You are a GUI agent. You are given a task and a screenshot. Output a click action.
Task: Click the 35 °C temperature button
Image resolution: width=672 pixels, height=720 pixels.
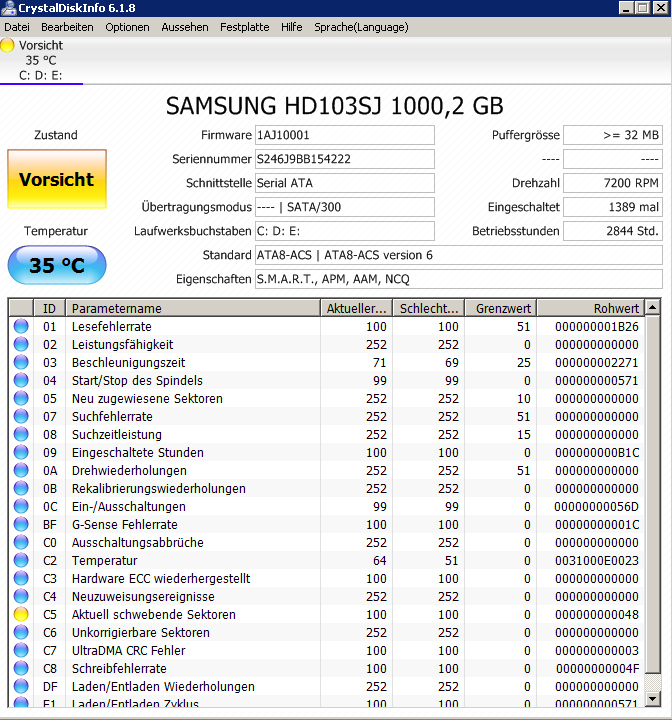57,265
